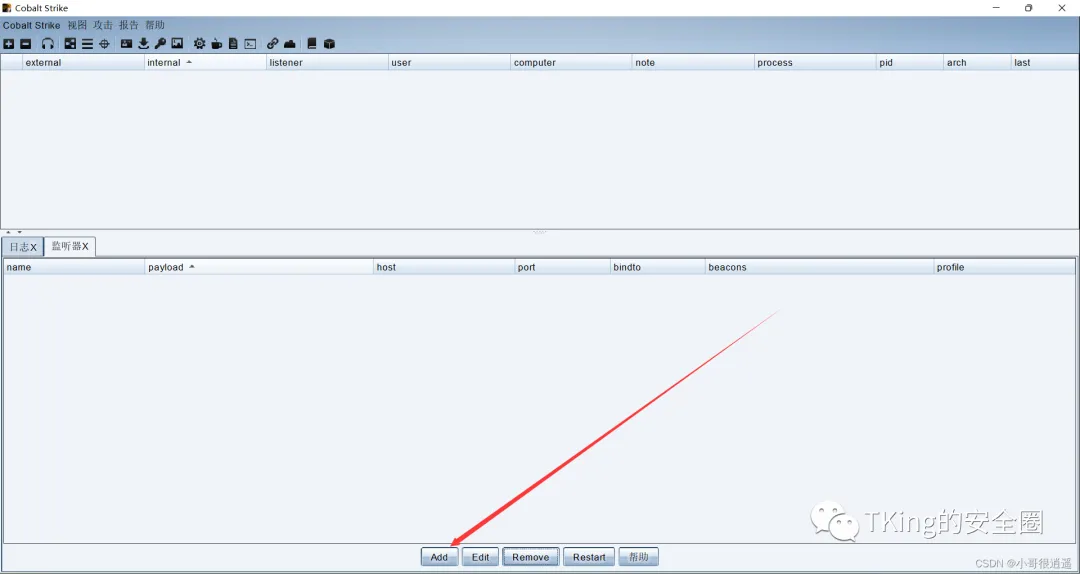Click the 帮助 button below the listeners table
This screenshot has width=1080, height=574.
click(x=638, y=557)
